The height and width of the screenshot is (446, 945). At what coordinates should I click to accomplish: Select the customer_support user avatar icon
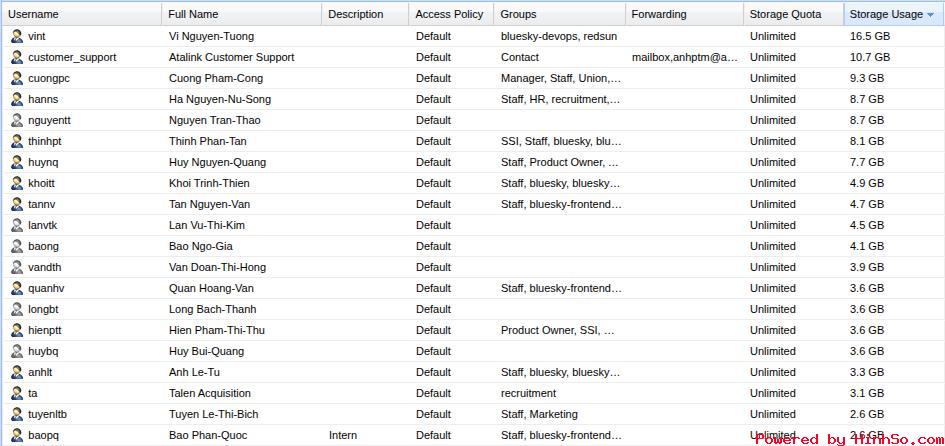pos(17,57)
